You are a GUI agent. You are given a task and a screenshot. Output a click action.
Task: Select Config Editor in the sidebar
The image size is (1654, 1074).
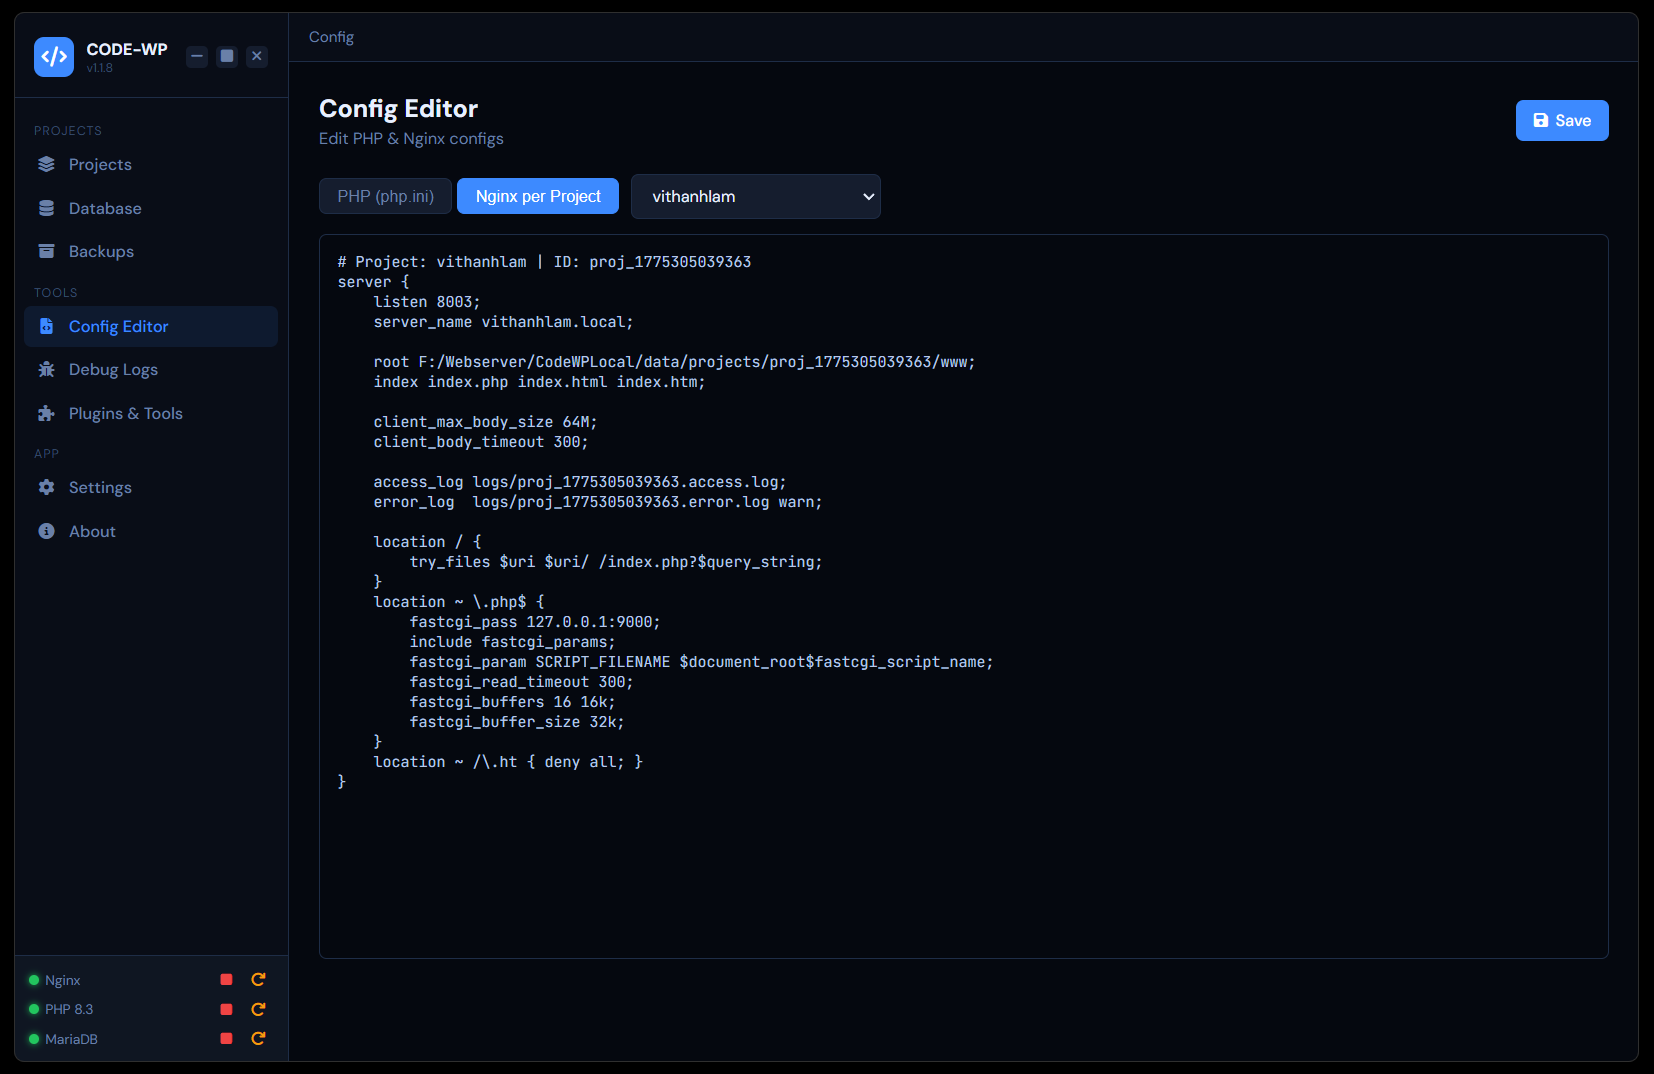[118, 327]
